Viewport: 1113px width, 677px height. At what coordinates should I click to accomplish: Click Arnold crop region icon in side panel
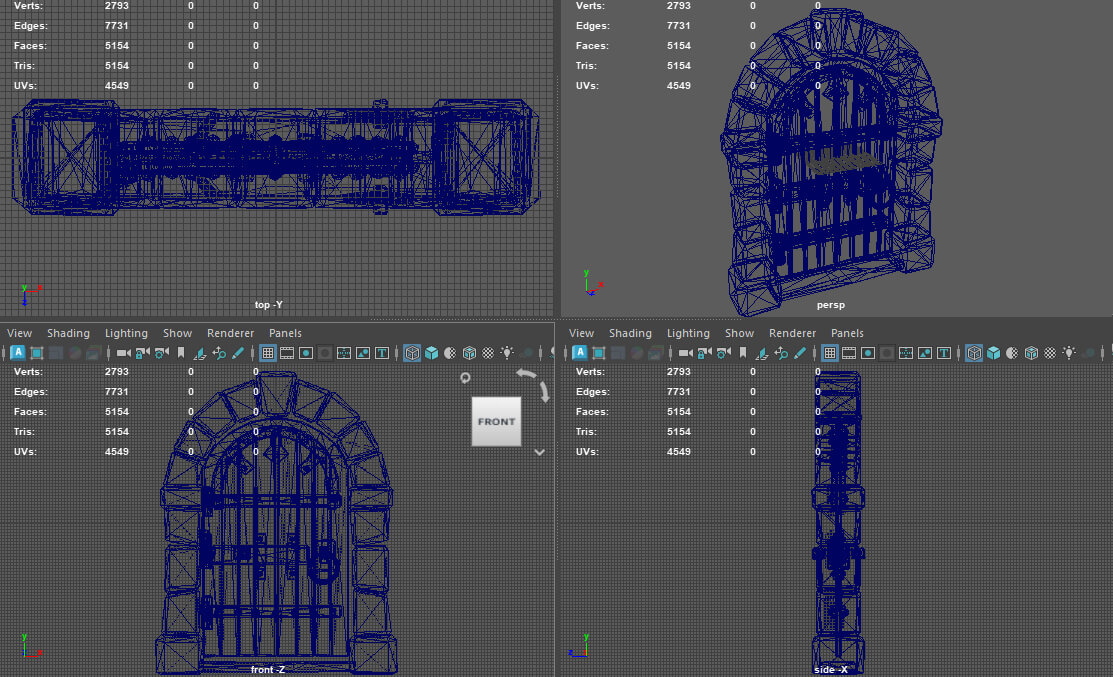599,353
